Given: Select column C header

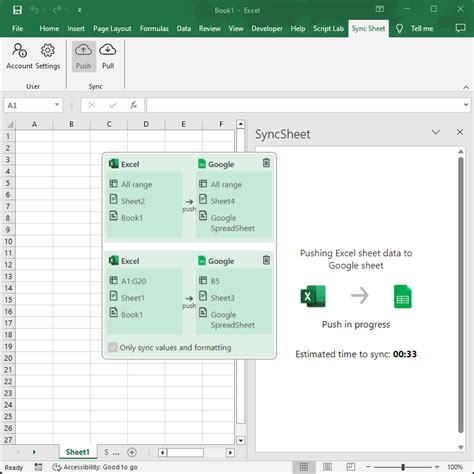Looking at the screenshot, I should (109, 124).
